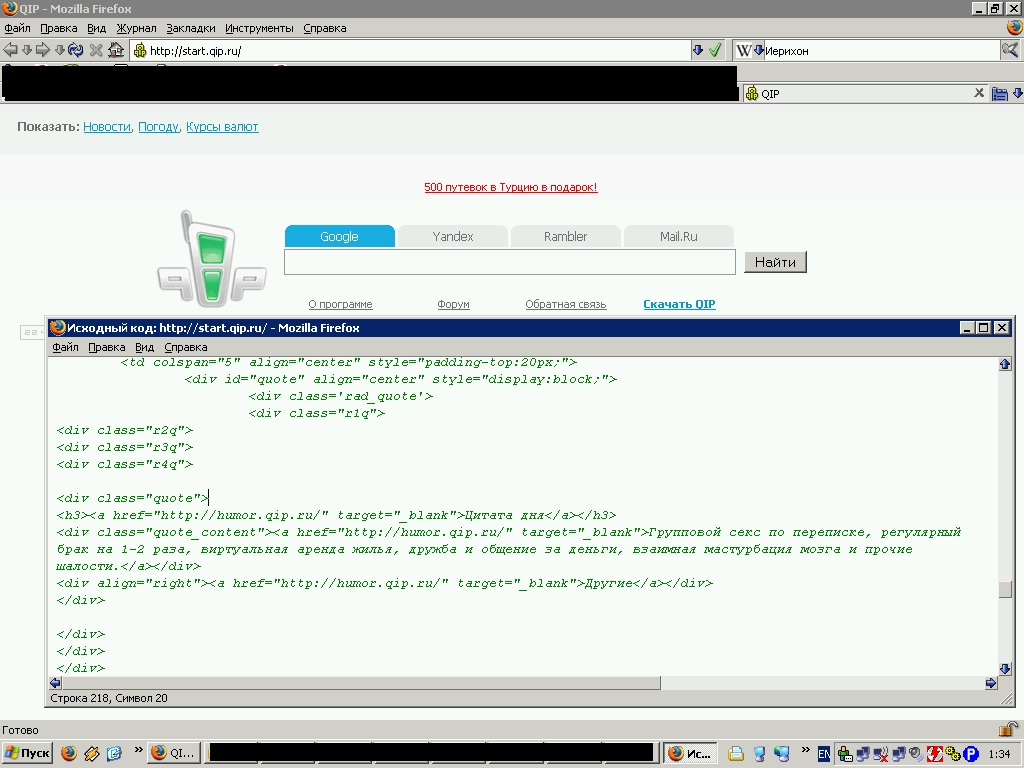Open the О программе link
Viewport: 1024px width, 768px height.
point(340,304)
